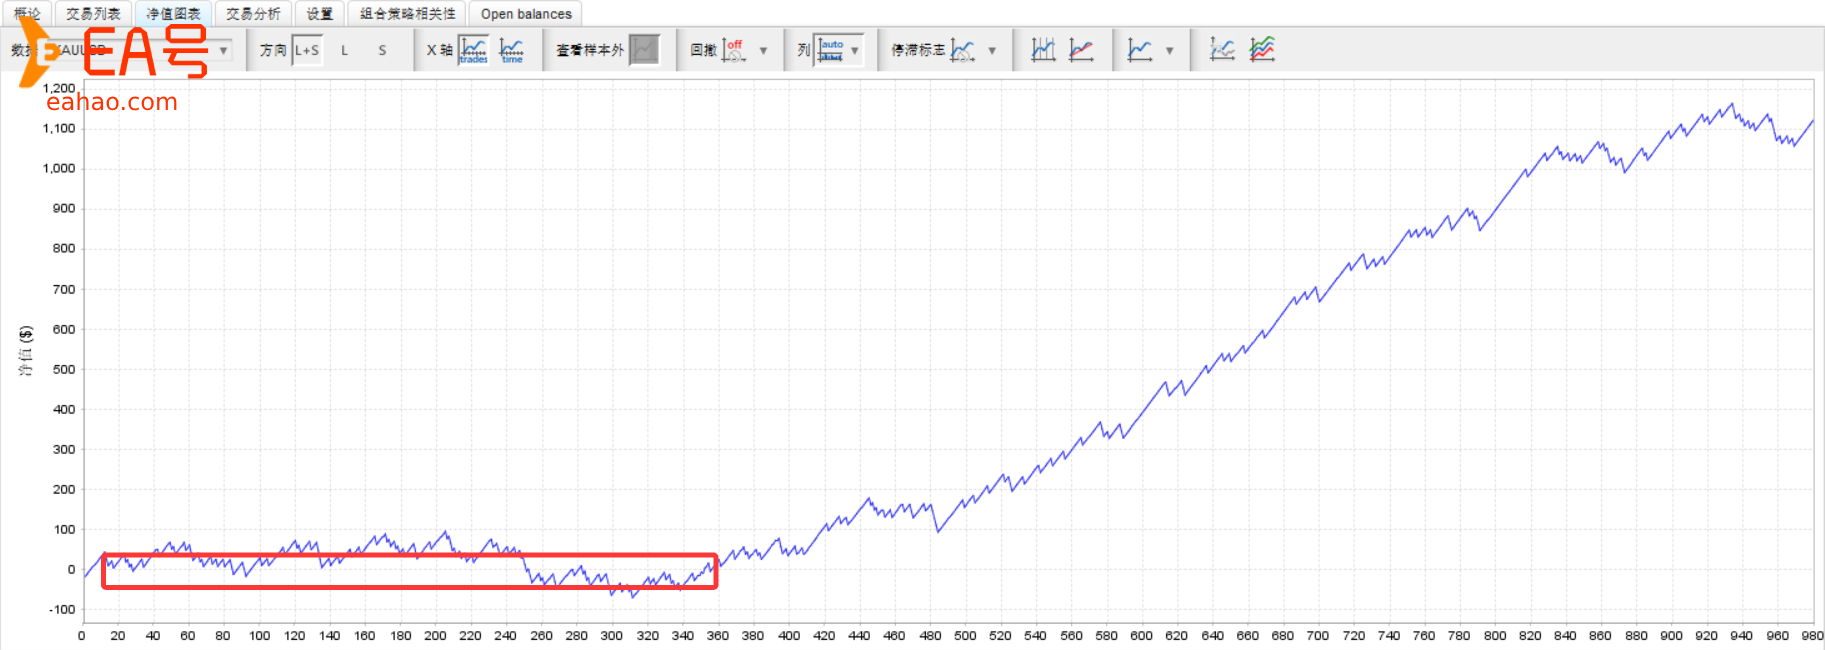Select the L long-only direction
This screenshot has width=1825, height=650.
pyautogui.click(x=344, y=50)
